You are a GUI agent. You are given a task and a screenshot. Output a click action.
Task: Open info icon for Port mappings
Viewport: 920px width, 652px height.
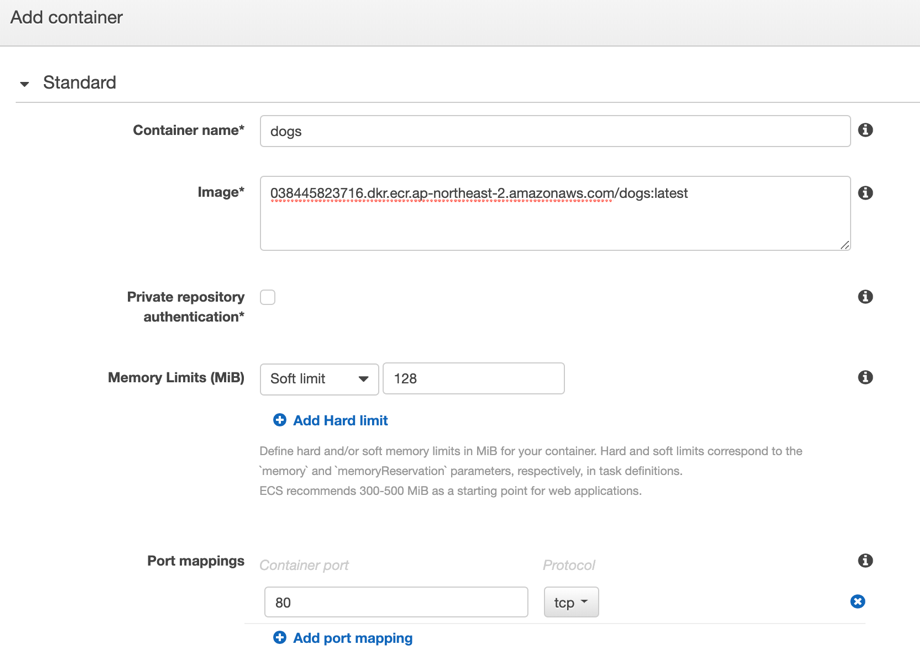865,560
